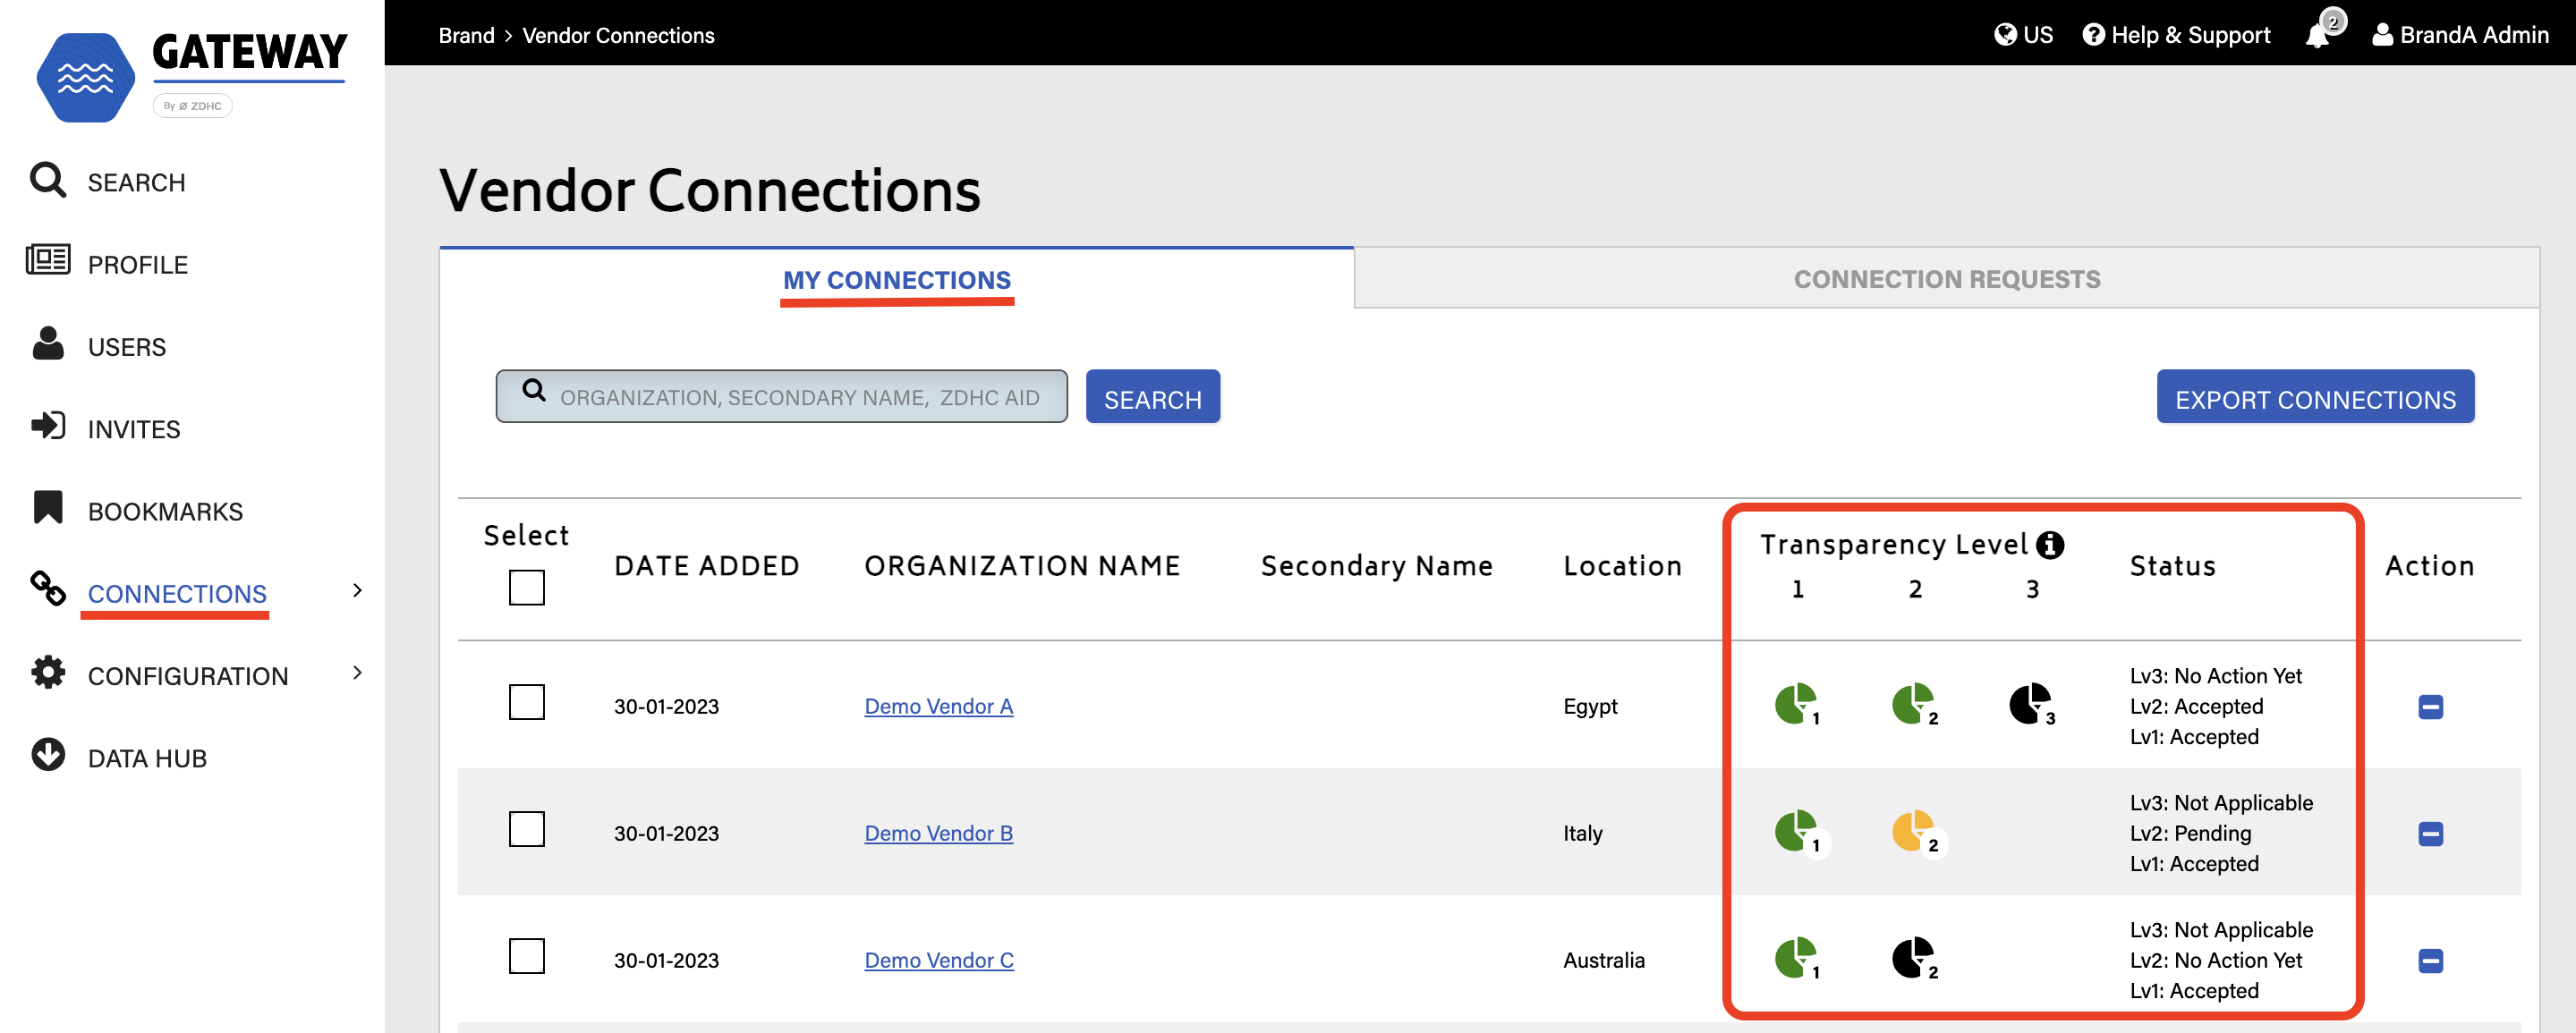Open the Demo Vendor A link
Image resolution: width=2576 pixels, height=1033 pixels.
coord(938,706)
